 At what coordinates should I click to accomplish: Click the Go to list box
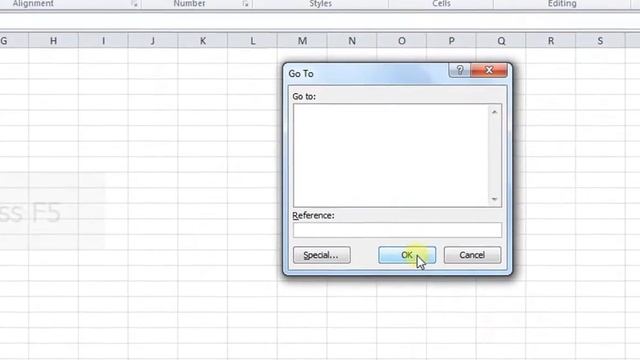[391, 155]
